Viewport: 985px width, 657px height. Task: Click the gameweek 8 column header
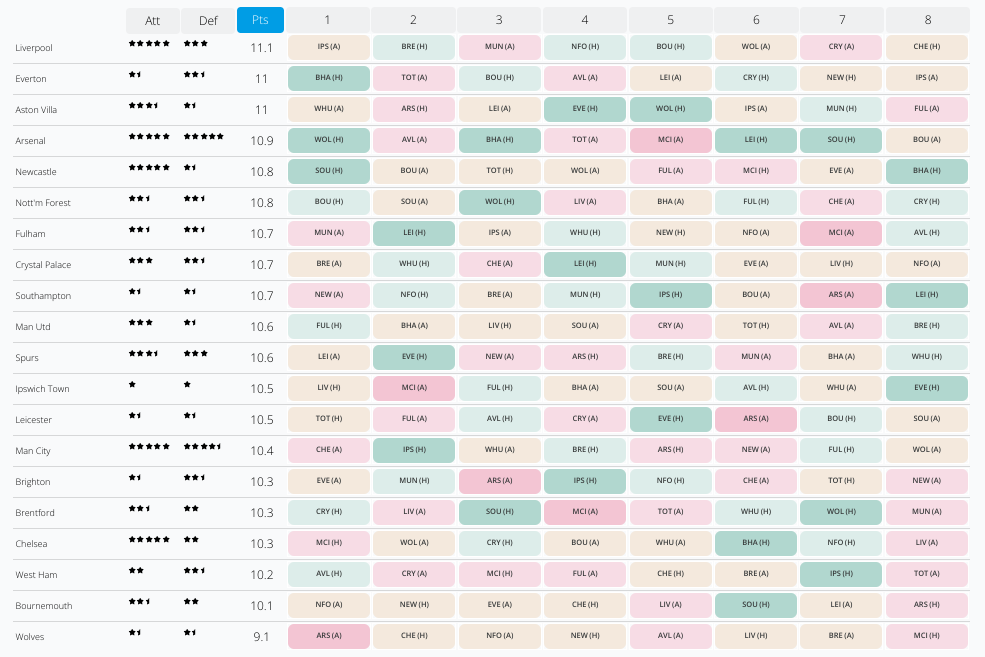coord(926,20)
